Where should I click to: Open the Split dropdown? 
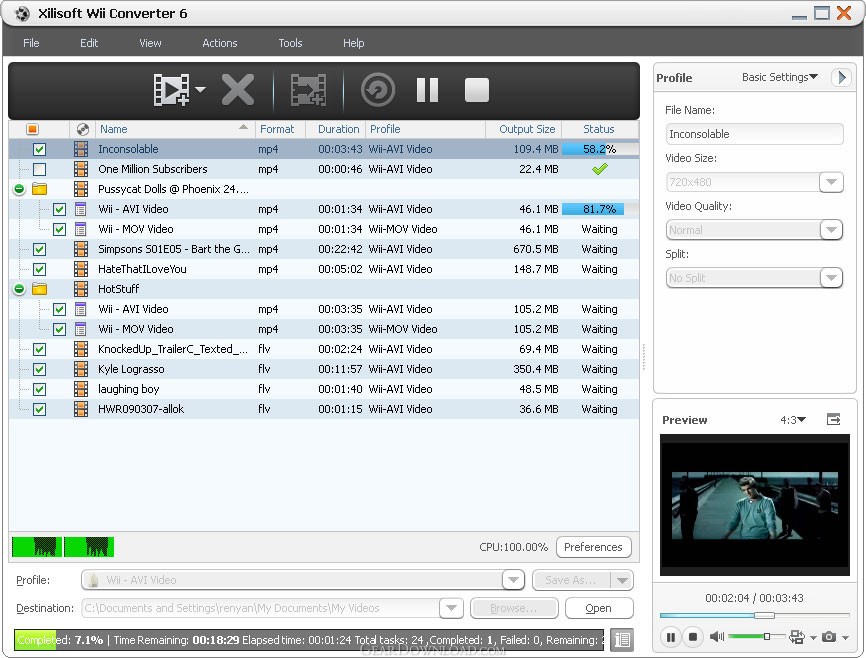coord(831,278)
